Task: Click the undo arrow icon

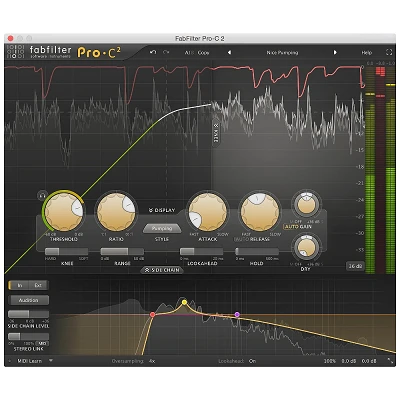Action: [x=153, y=52]
